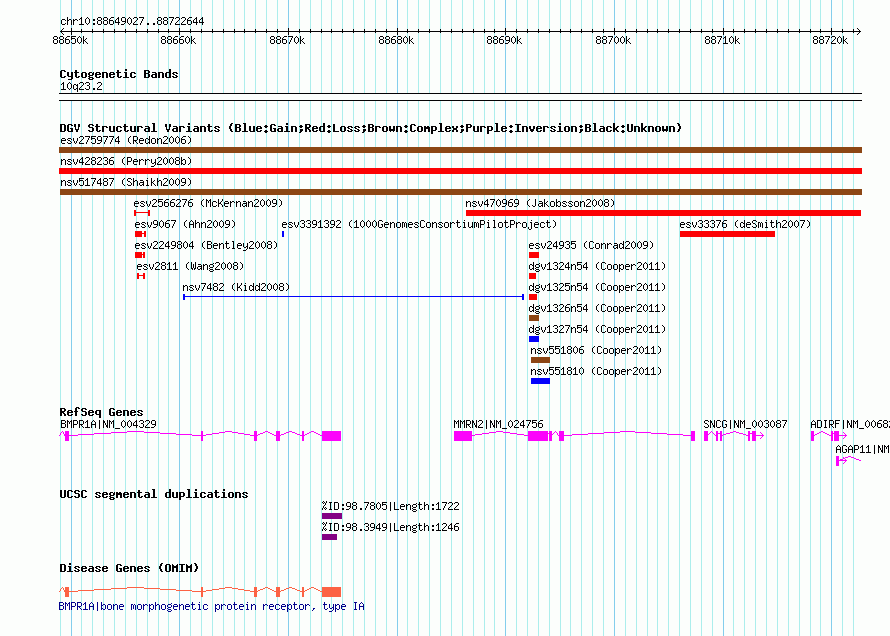Select the SNCG|NM_003087 gene label
Image resolution: width=890 pixels, height=636 pixels.
click(x=745, y=424)
